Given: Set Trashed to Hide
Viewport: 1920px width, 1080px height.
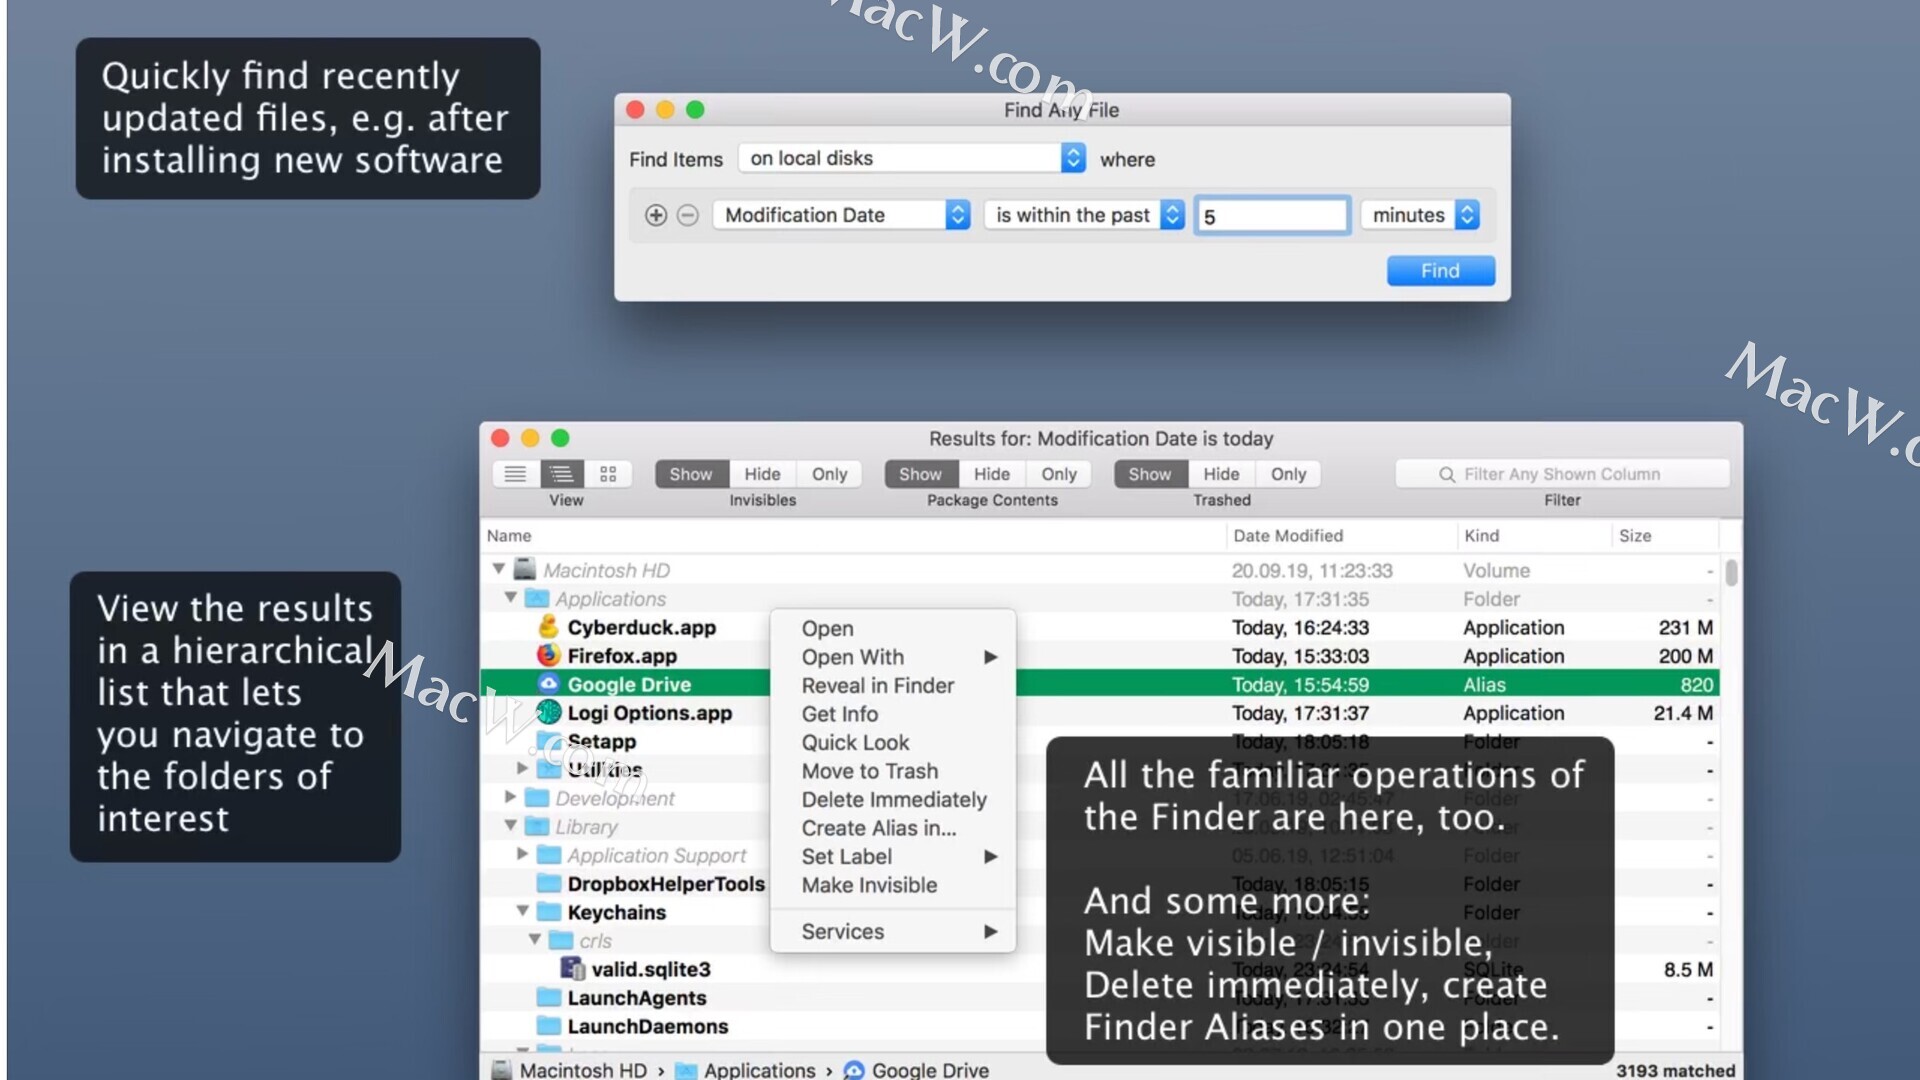Looking at the screenshot, I should [1221, 474].
